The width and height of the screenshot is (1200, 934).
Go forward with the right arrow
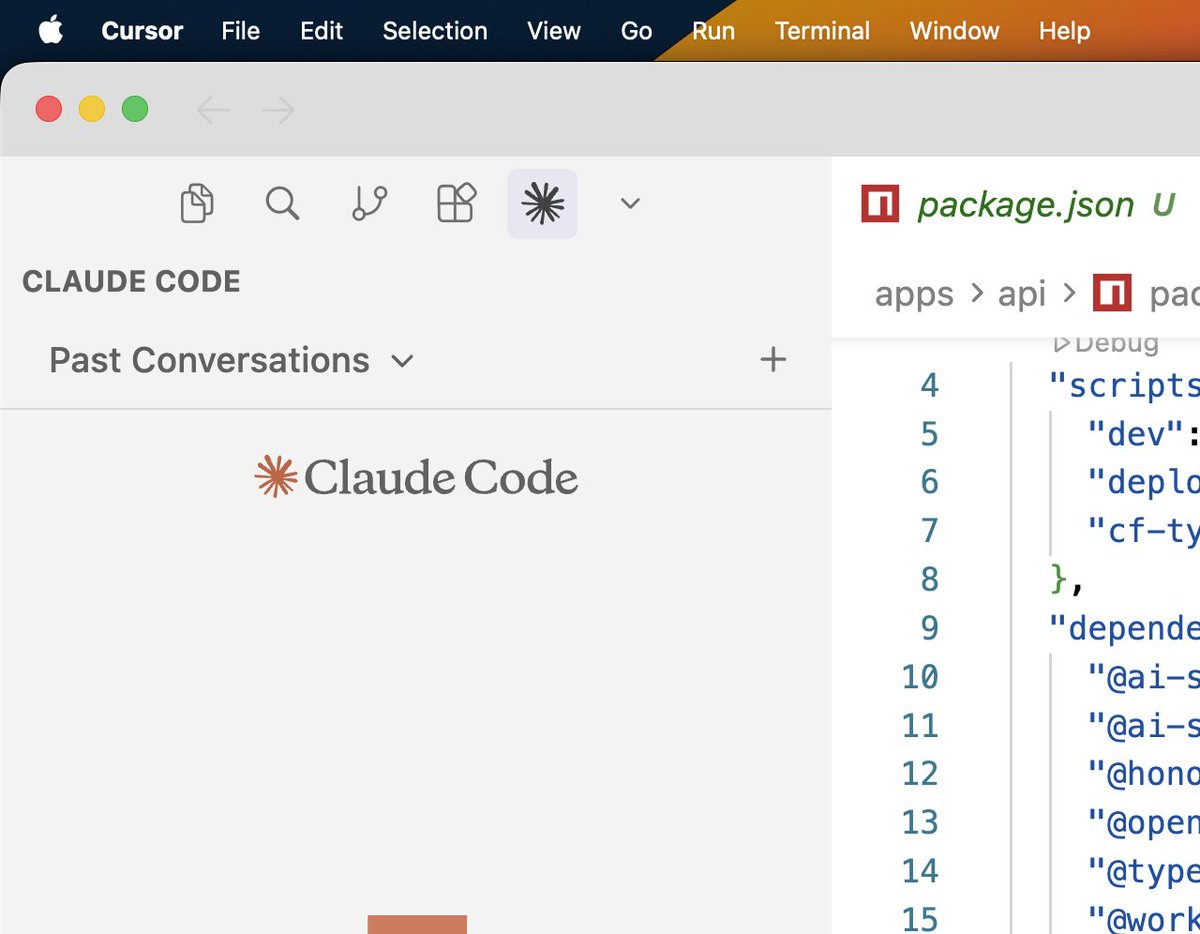click(277, 110)
